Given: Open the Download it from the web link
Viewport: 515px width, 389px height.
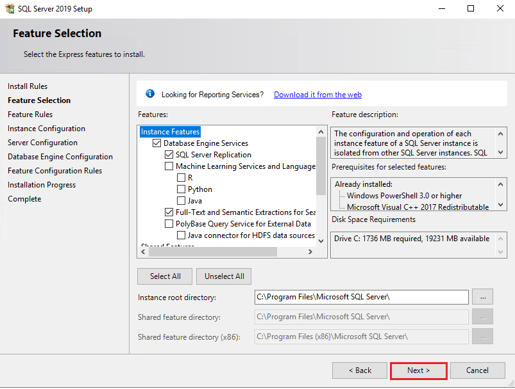Looking at the screenshot, I should (318, 95).
